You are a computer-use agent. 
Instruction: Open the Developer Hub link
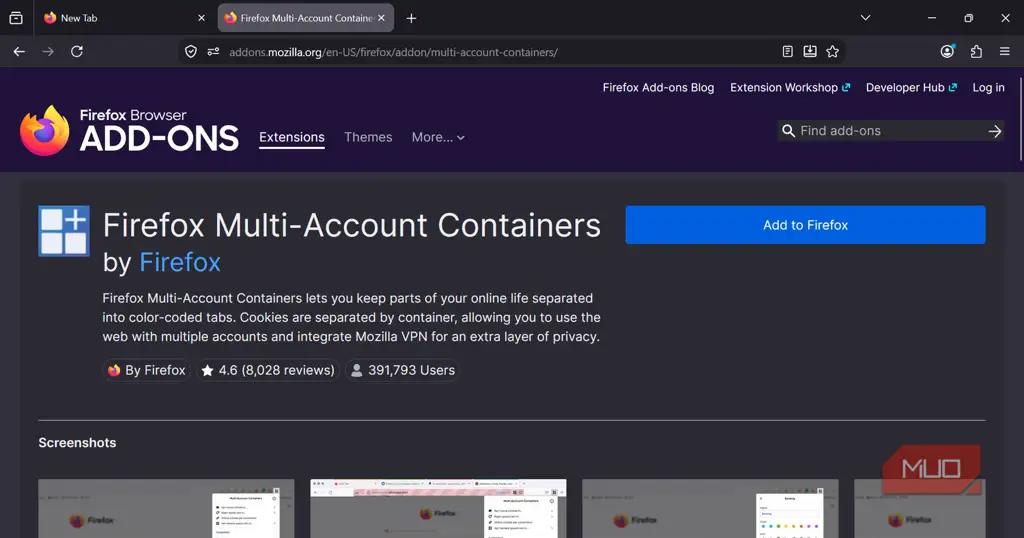[x=911, y=87]
